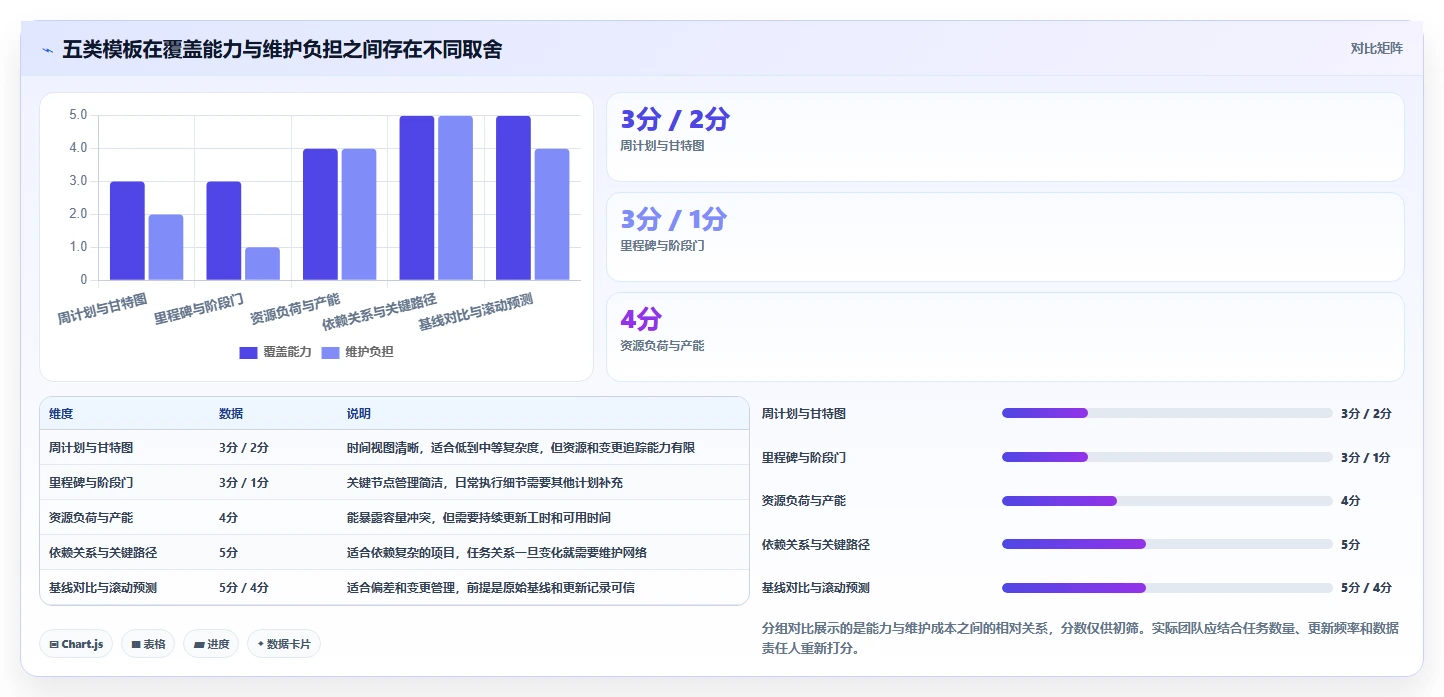Click the 基线对比与滚动预测 progress bar
1444x697 pixels.
[1167, 587]
